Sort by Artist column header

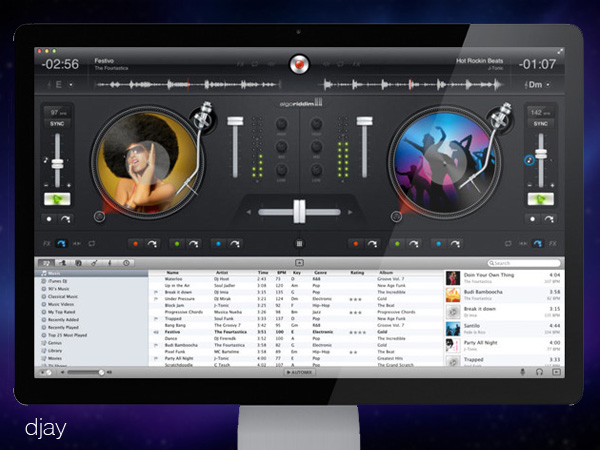click(x=222, y=272)
